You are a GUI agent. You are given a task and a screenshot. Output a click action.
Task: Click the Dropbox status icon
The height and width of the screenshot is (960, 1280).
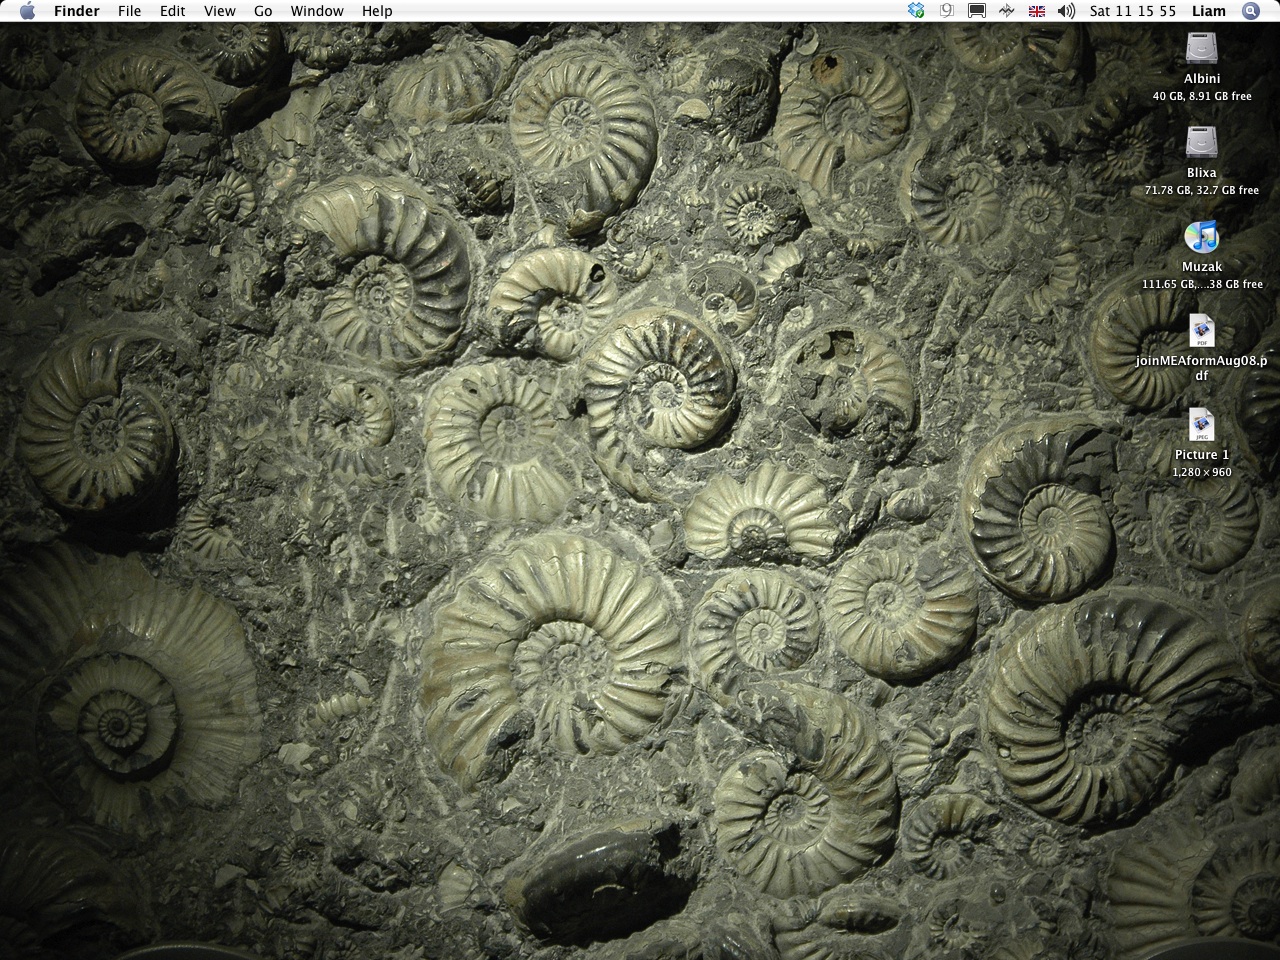(x=916, y=11)
